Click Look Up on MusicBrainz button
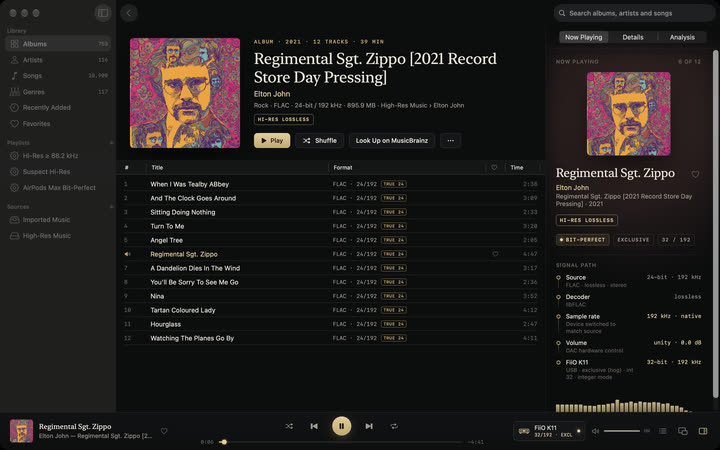720x450 pixels. point(392,141)
